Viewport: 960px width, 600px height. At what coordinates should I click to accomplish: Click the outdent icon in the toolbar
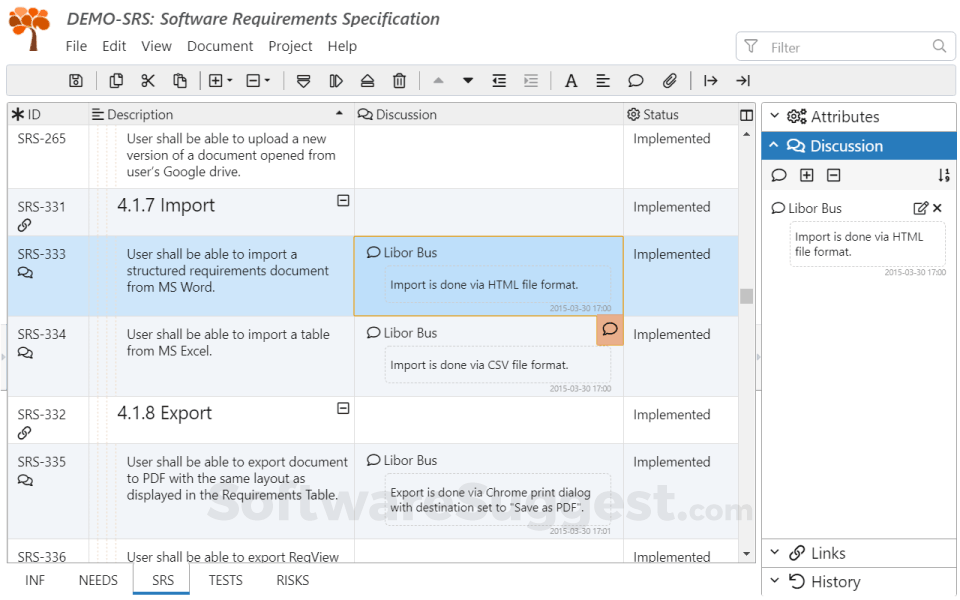coord(498,81)
